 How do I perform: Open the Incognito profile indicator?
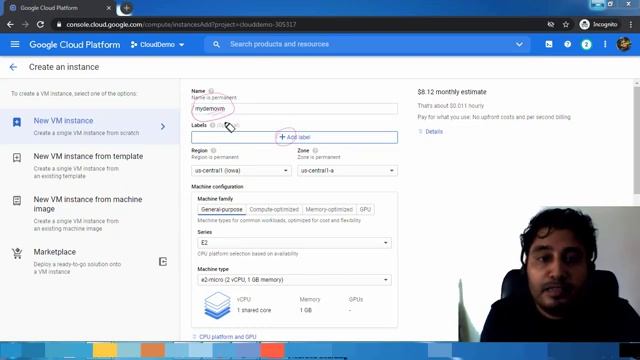[598, 24]
